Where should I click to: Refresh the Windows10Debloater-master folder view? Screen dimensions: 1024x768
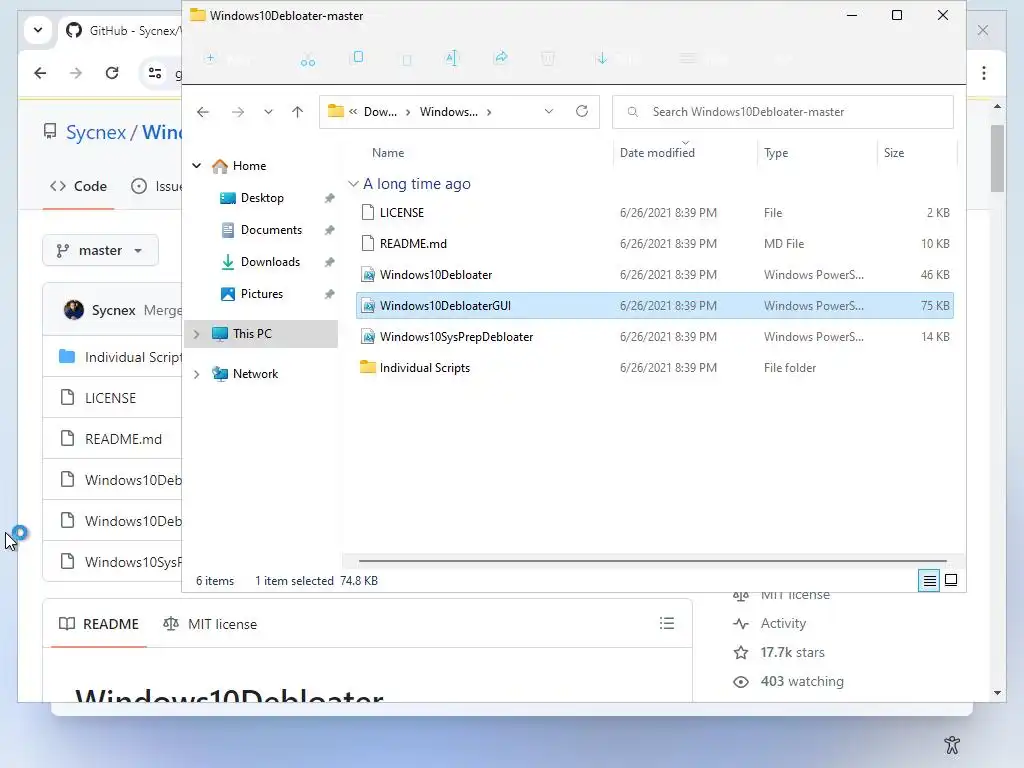582,111
